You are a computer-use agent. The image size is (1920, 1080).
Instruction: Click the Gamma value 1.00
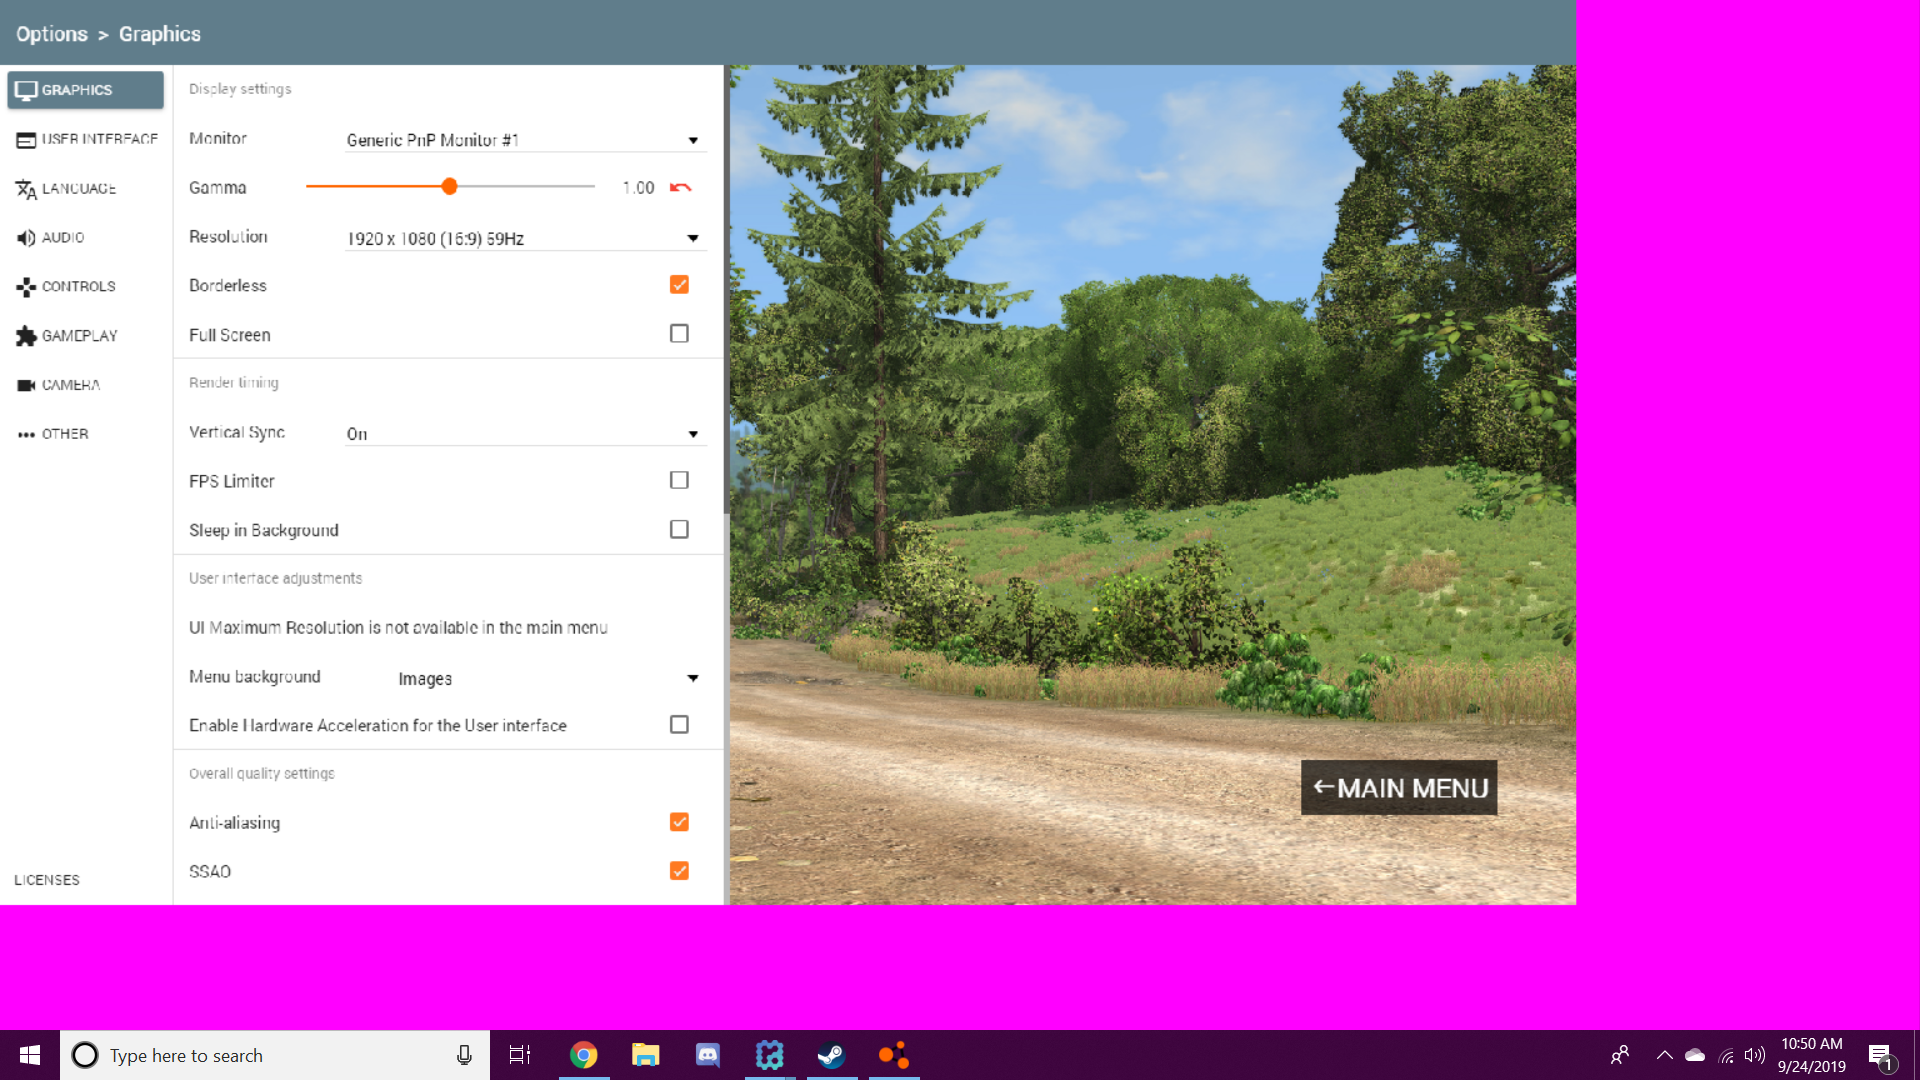(638, 188)
